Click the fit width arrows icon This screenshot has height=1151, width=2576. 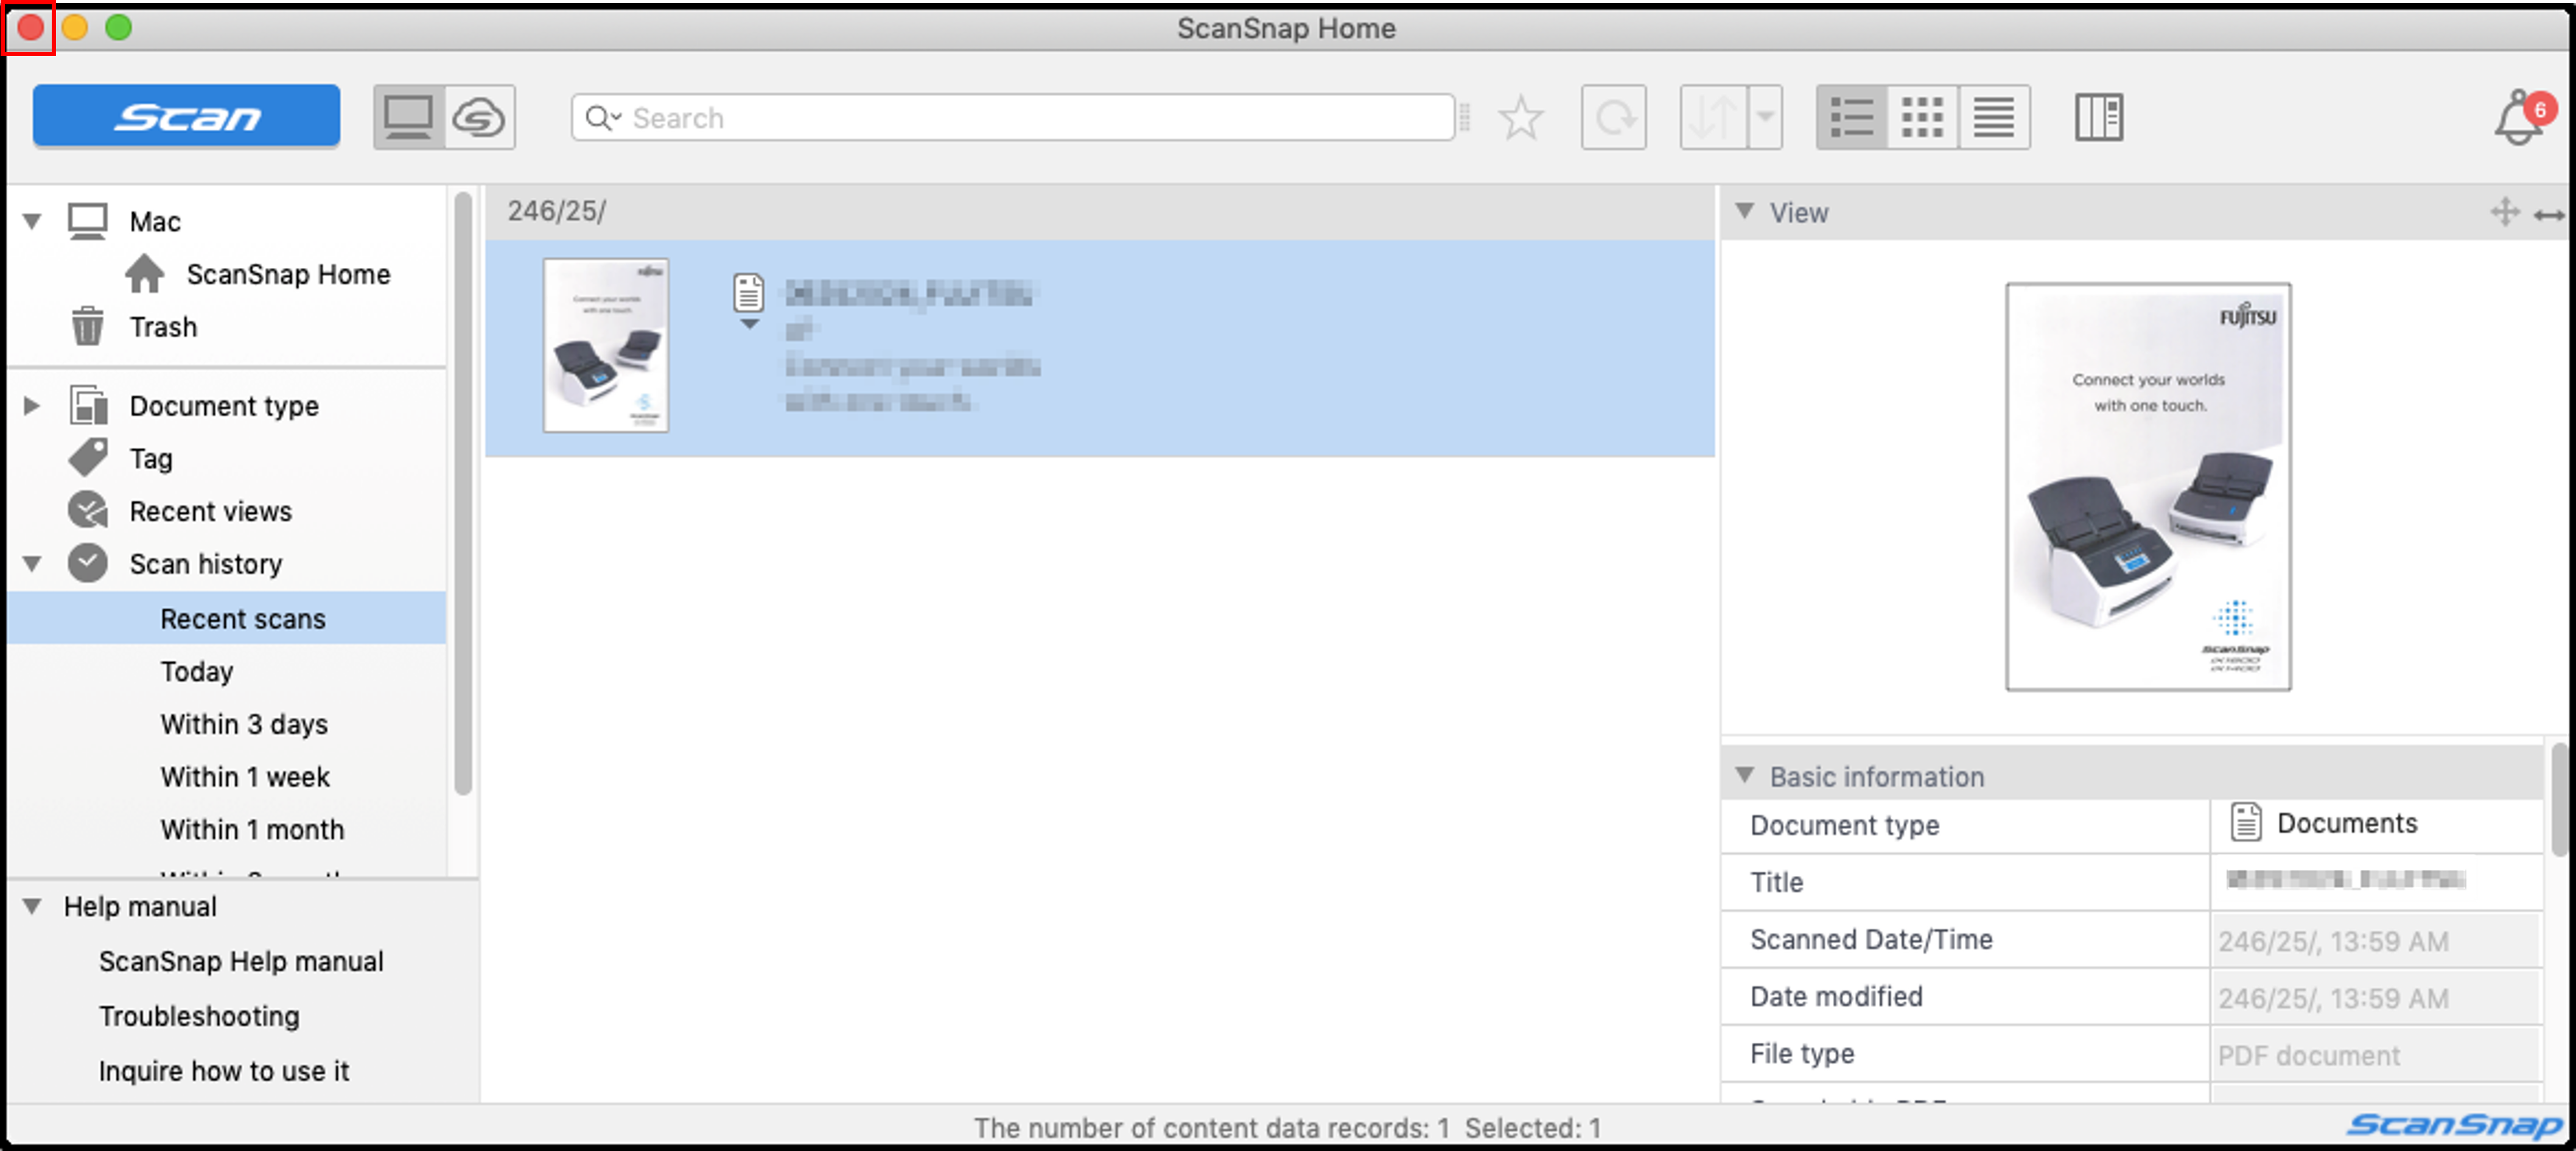pyautogui.click(x=2549, y=214)
